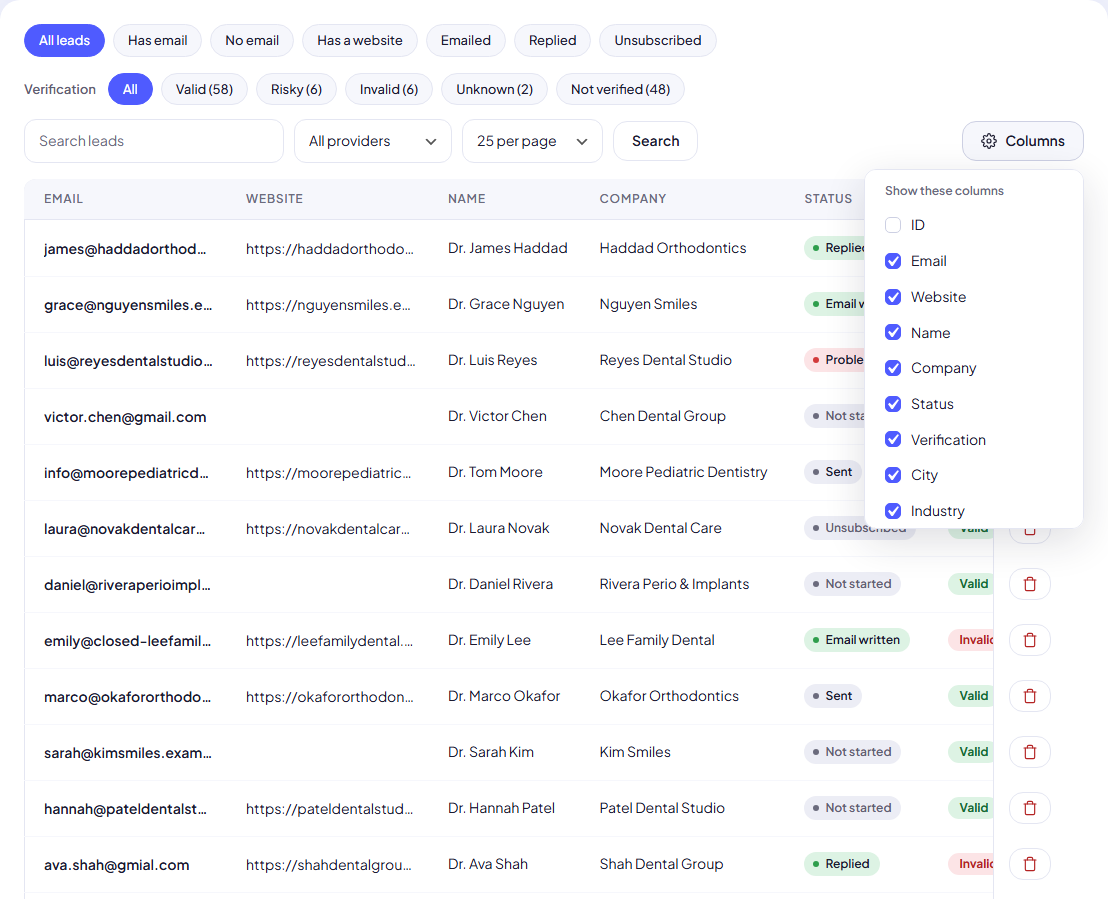Delete the Dr. Marco Okafor lead
The image size is (1108, 899).
click(x=1030, y=695)
